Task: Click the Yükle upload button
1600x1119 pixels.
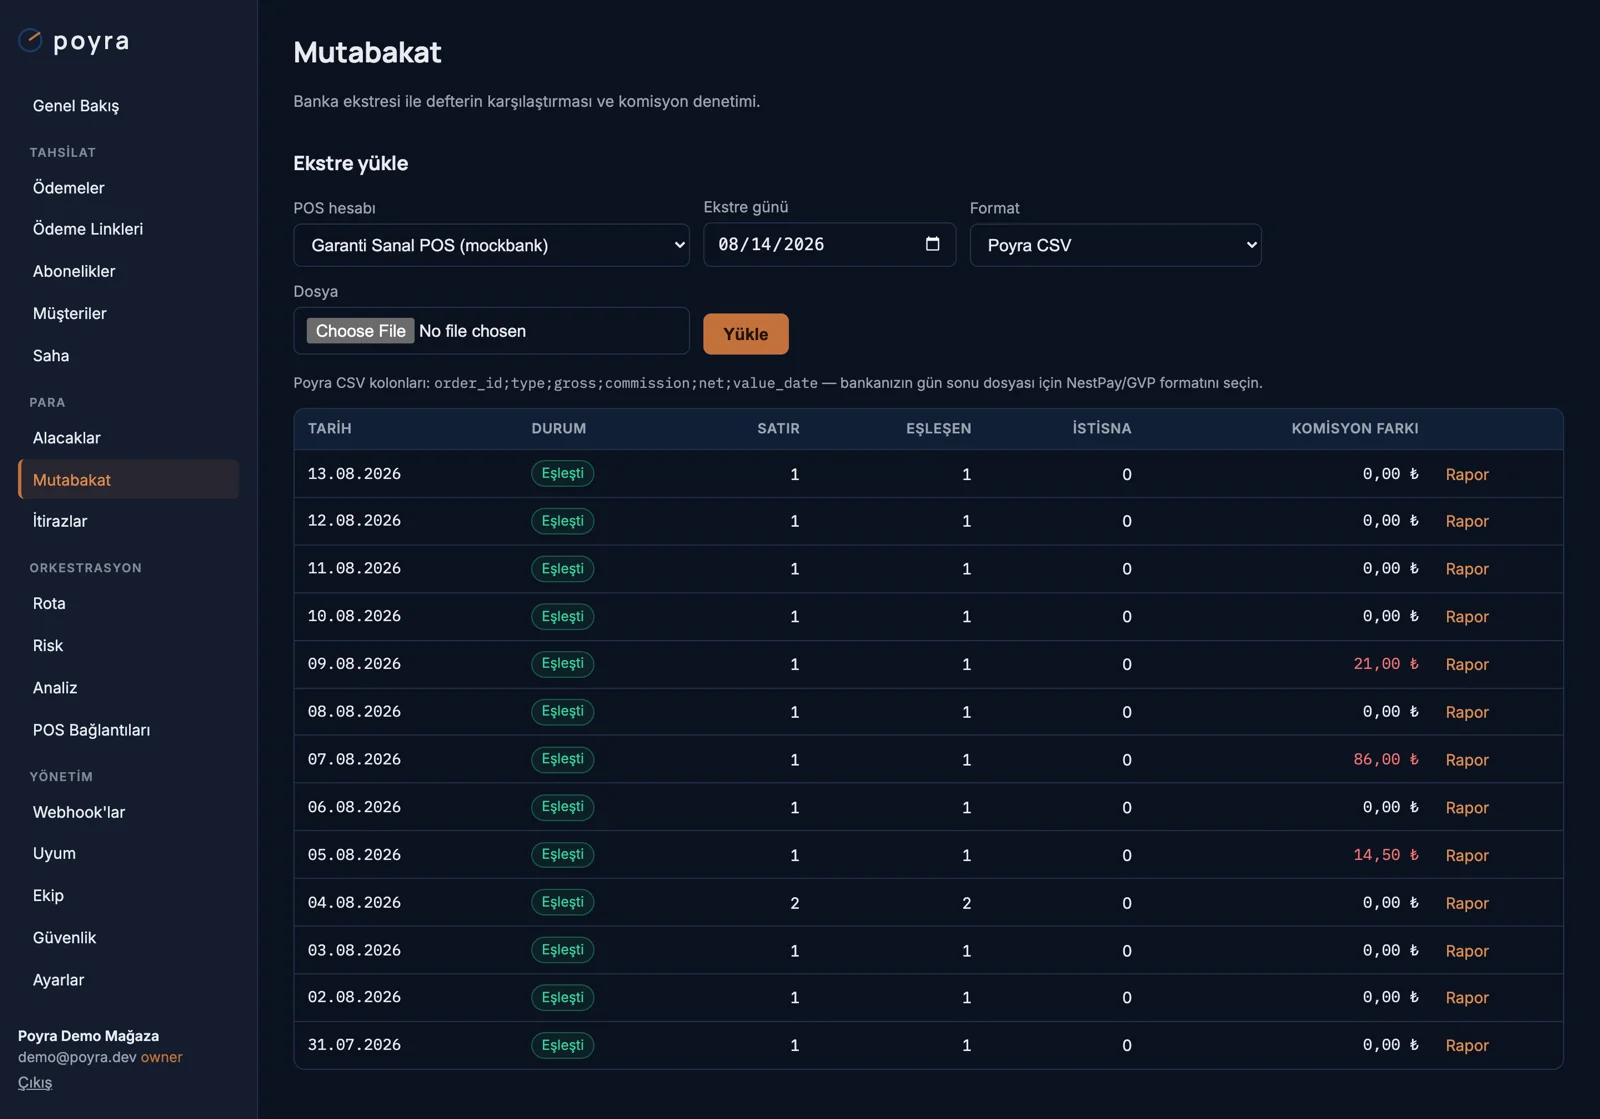Action: coord(746,334)
